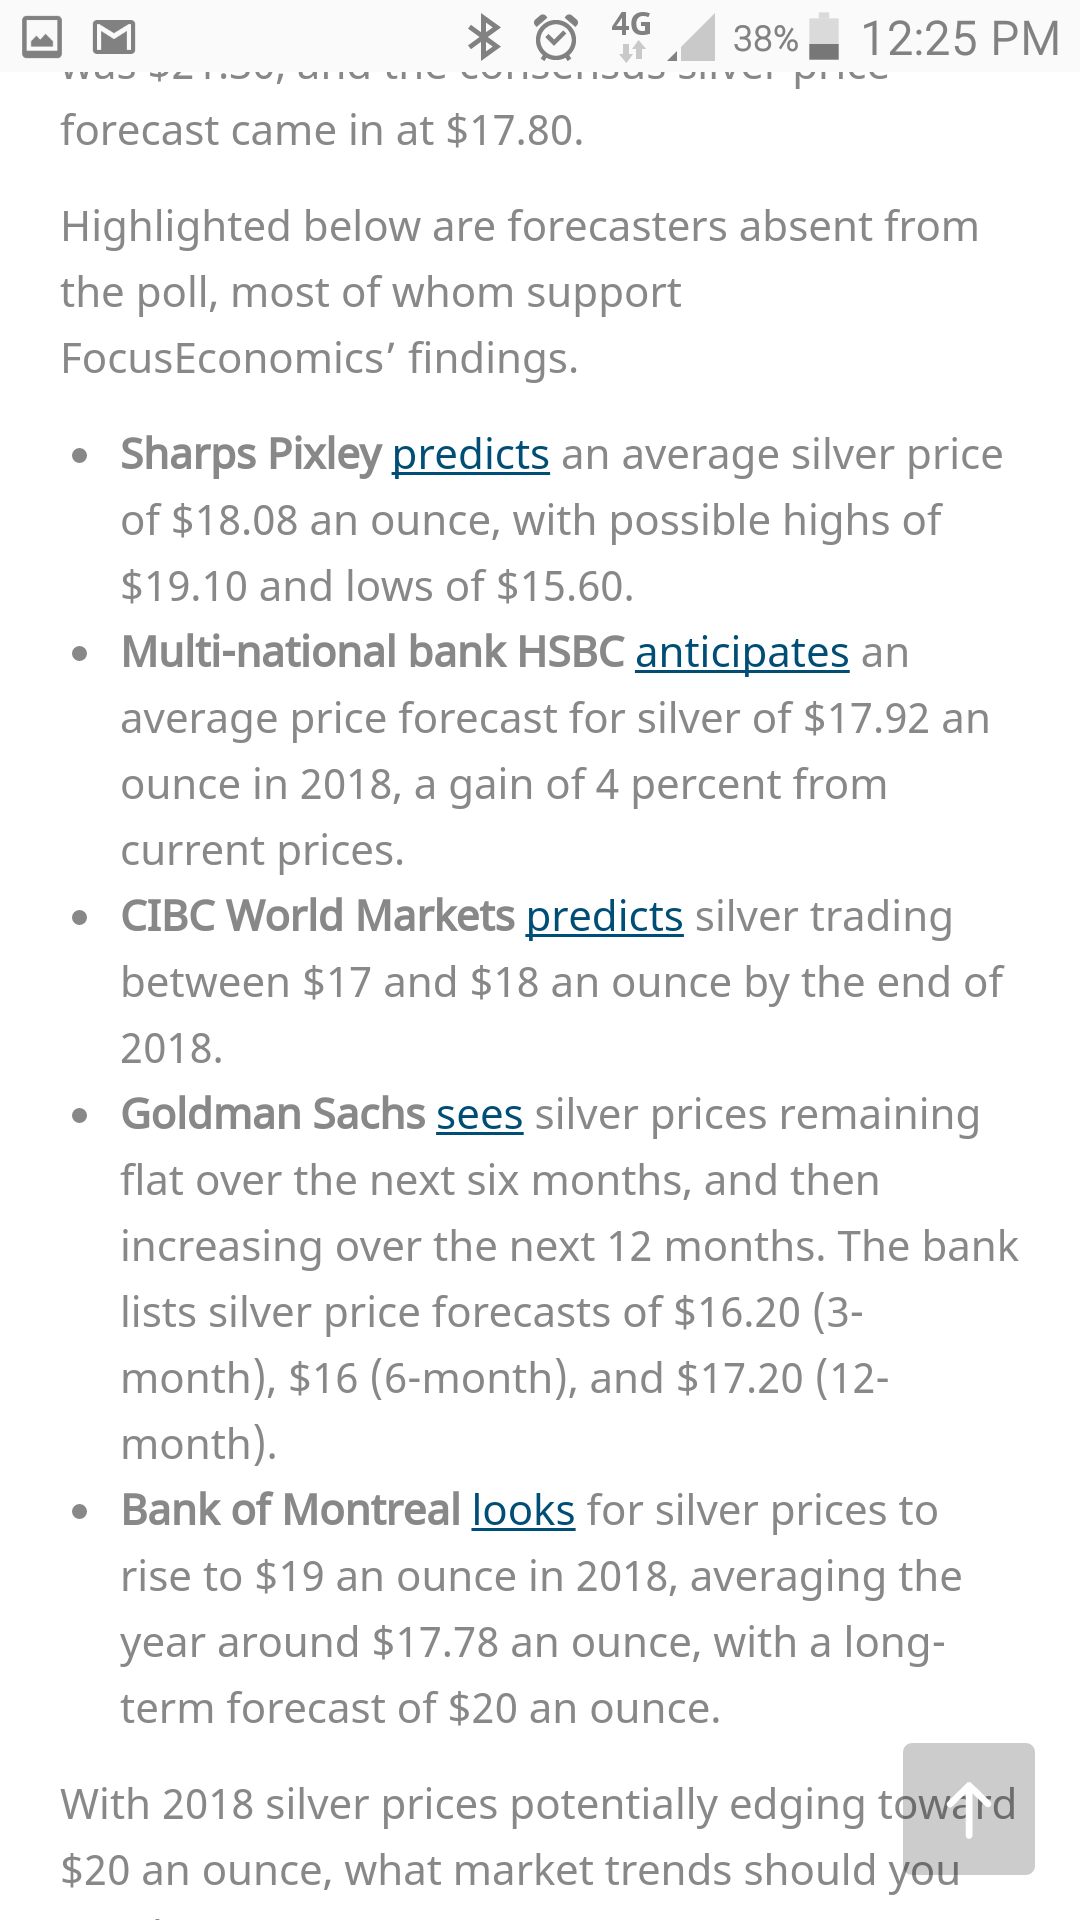Viewport: 1080px width, 1920px height.
Task: Tap the battery level icon
Action: (823, 37)
